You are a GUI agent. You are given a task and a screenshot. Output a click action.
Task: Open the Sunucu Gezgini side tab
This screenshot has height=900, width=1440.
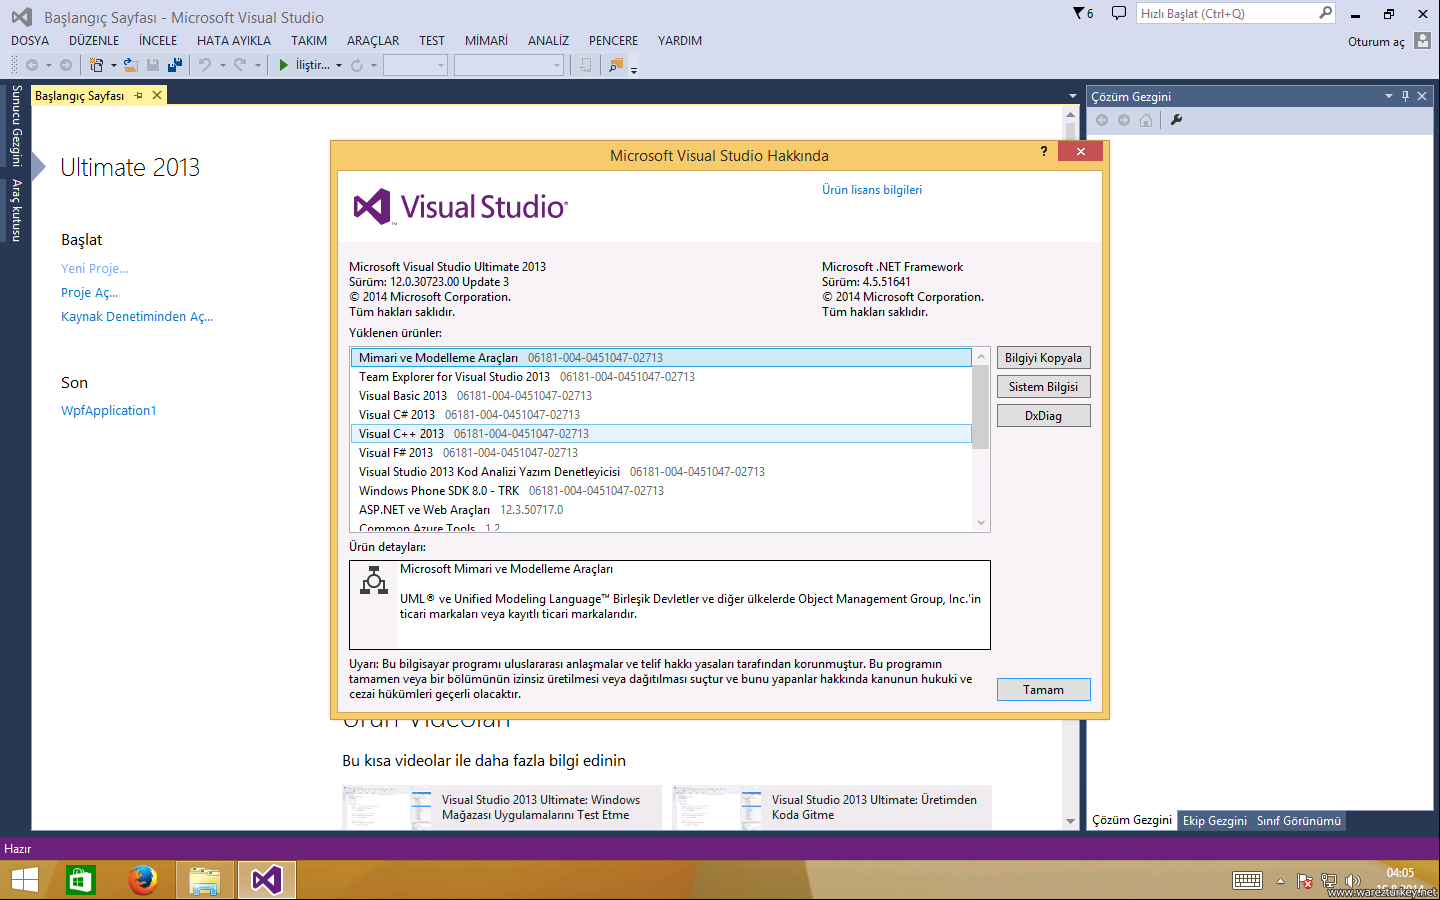pyautogui.click(x=16, y=126)
